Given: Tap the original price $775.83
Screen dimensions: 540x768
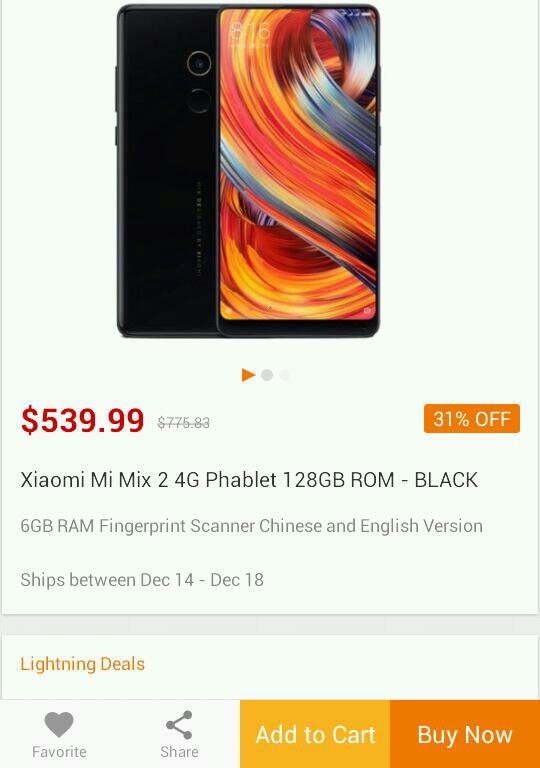Looking at the screenshot, I should point(183,422).
